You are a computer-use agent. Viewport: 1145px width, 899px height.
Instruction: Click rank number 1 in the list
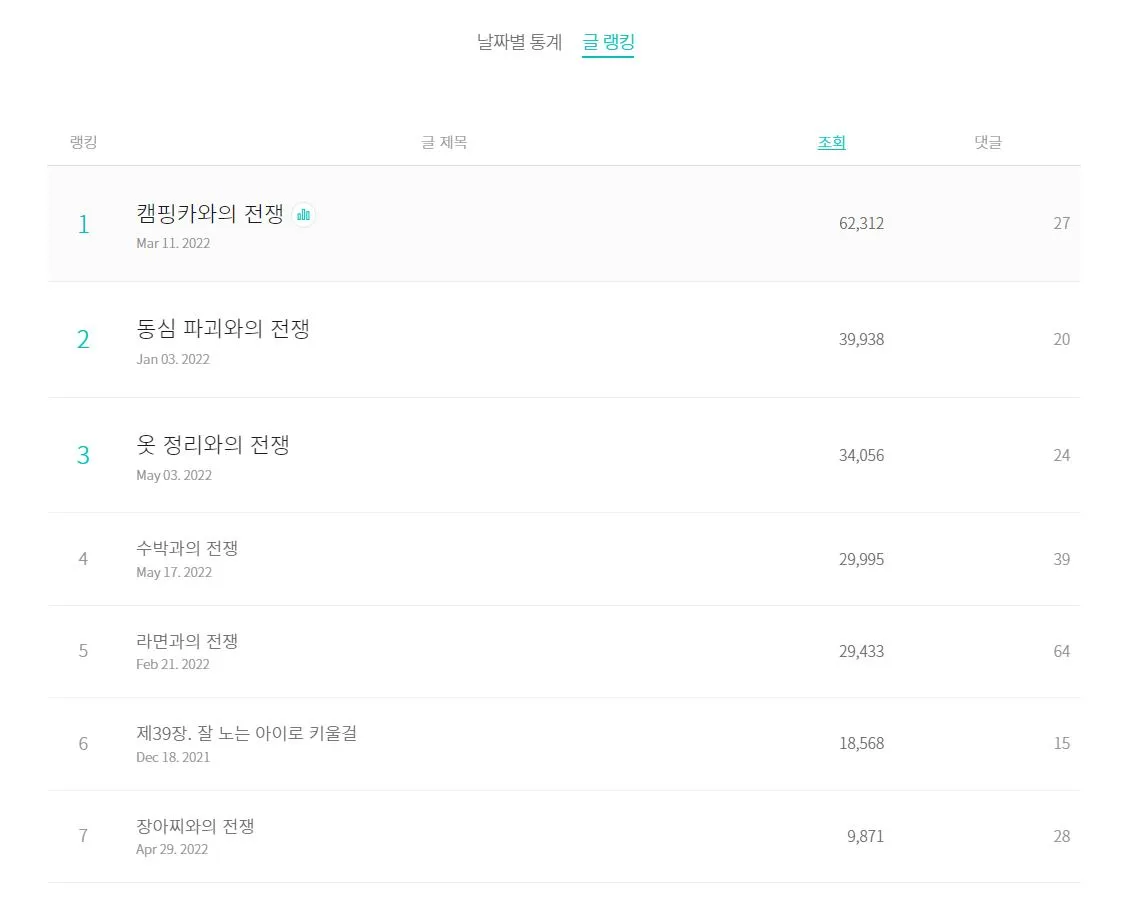(83, 224)
